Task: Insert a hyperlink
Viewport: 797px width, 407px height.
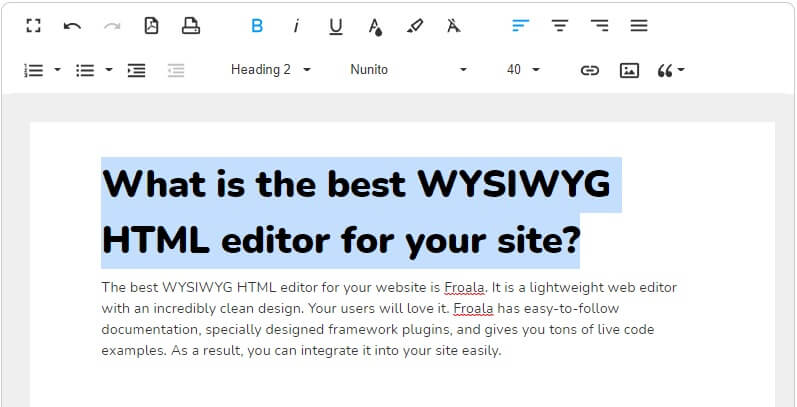Action: [590, 70]
